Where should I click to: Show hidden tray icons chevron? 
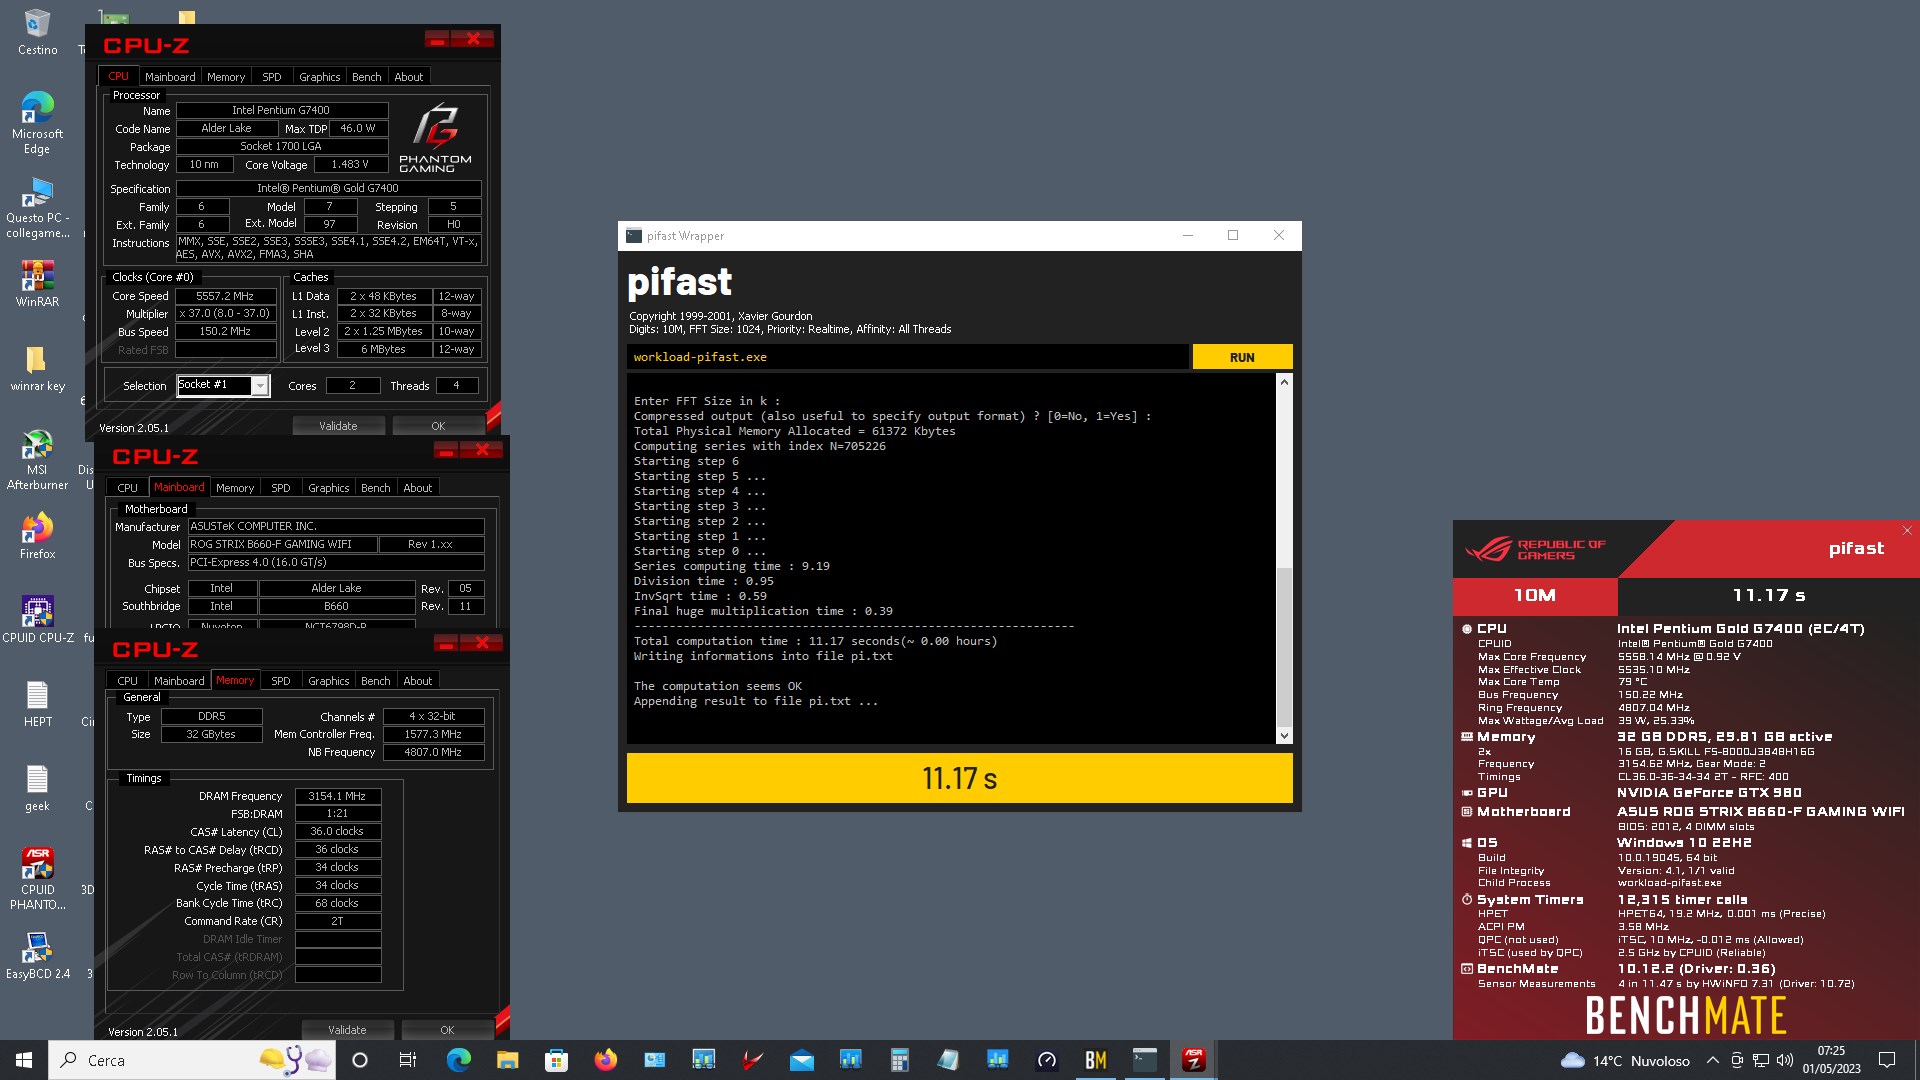pos(1712,1060)
